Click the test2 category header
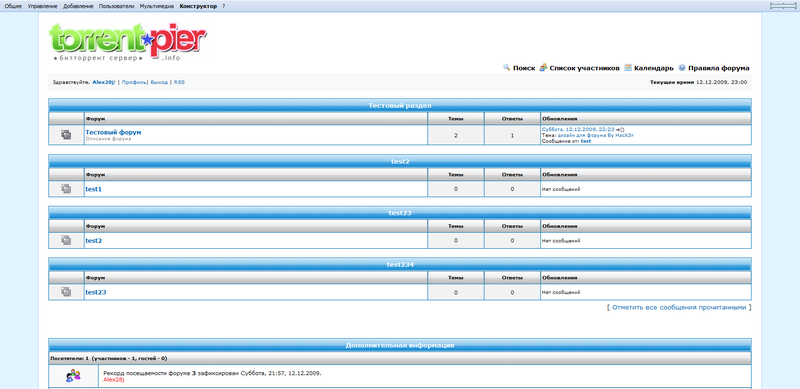Viewport: 800px width, 389px height. [400, 161]
